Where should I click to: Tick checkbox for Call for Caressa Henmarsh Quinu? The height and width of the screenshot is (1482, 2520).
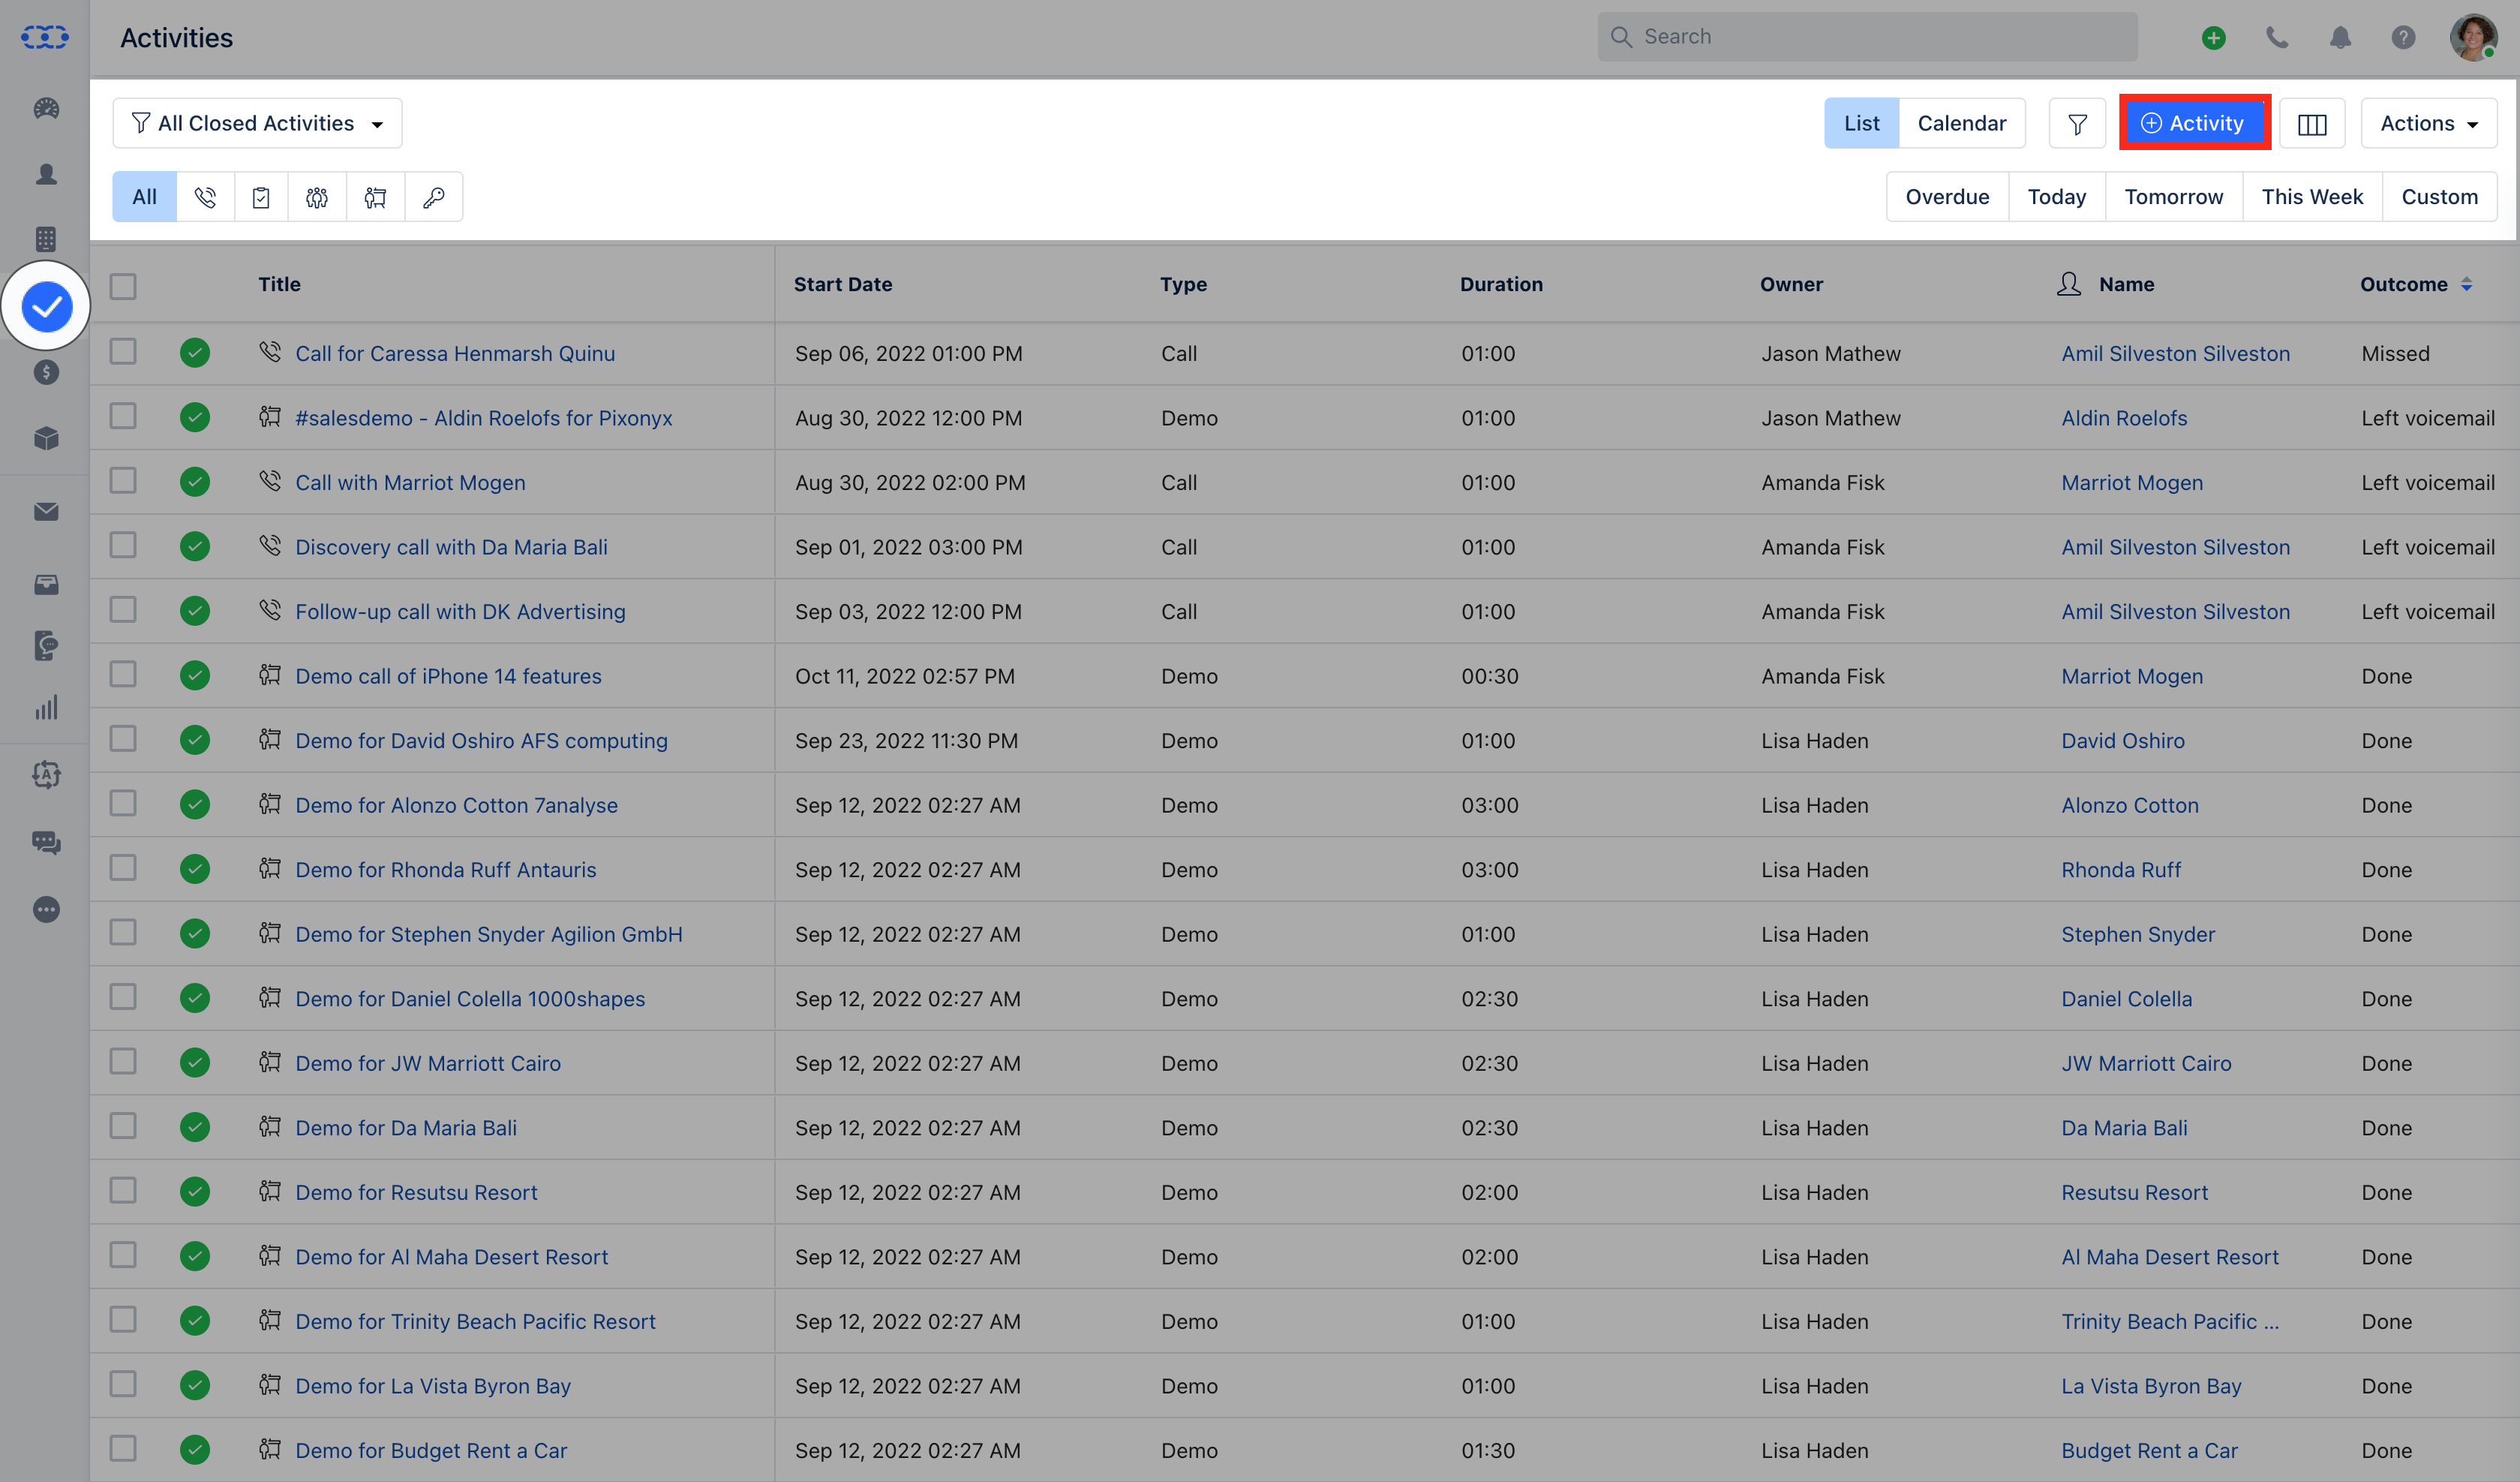123,352
